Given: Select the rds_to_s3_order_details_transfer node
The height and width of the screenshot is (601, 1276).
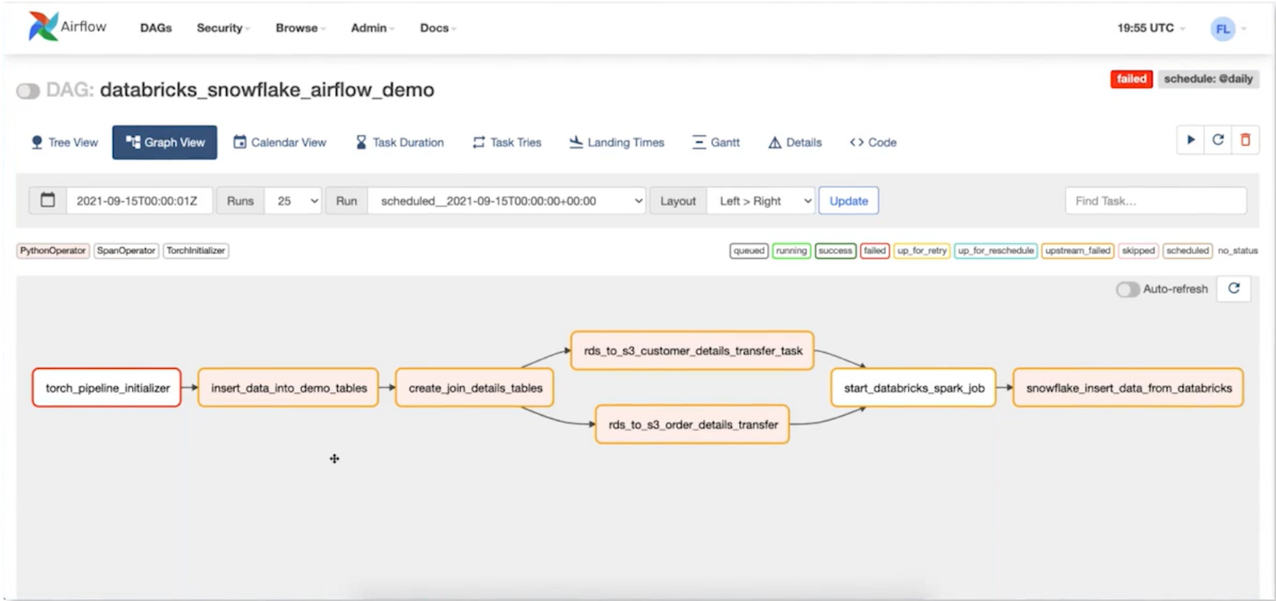Looking at the screenshot, I should coord(692,424).
